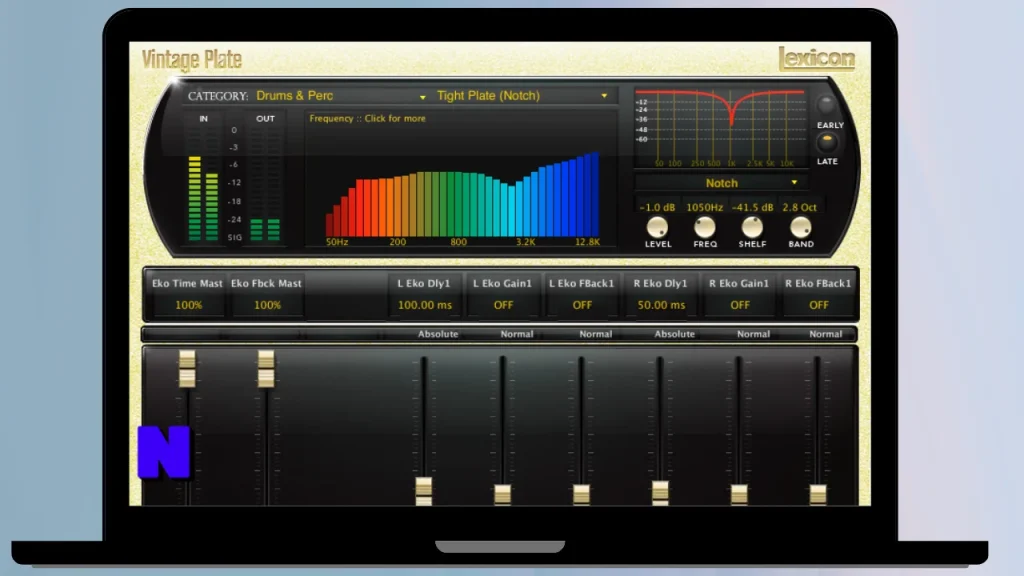Viewport: 1024px width, 576px height.
Task: Open the Tight Plate (Notch) preset dropdown
Action: 522,96
